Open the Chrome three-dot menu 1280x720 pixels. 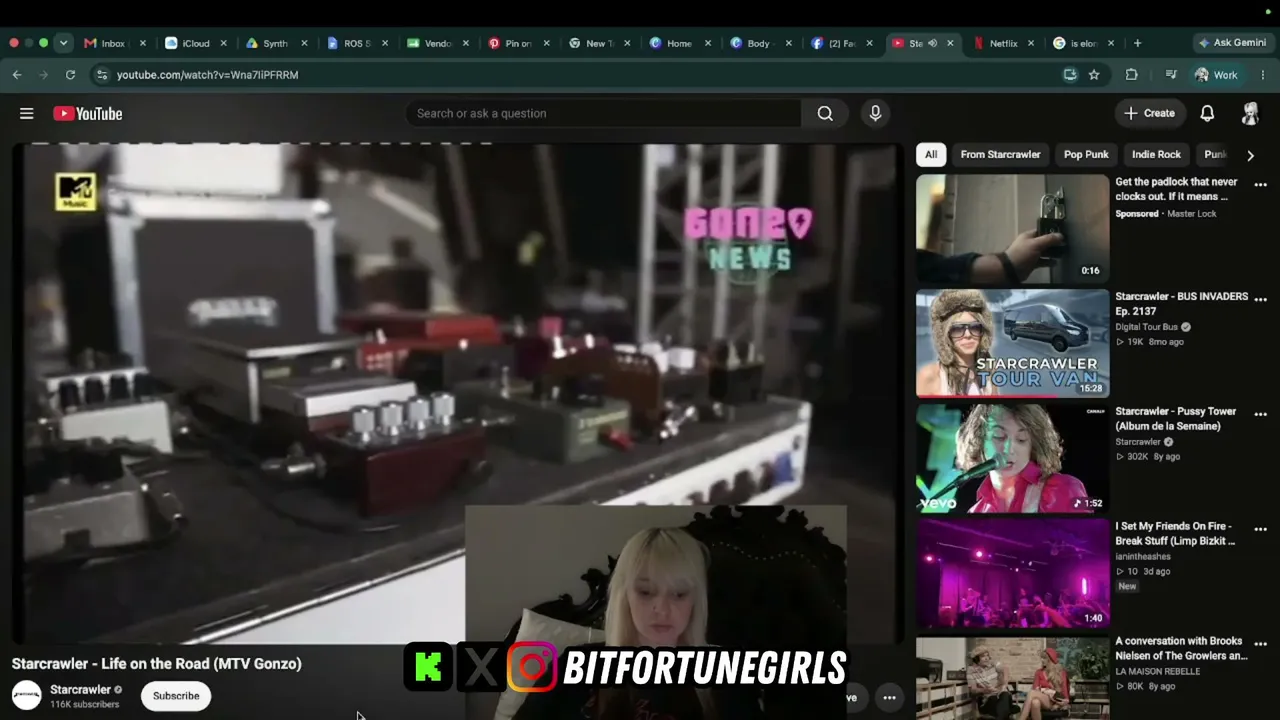[x=1263, y=75]
